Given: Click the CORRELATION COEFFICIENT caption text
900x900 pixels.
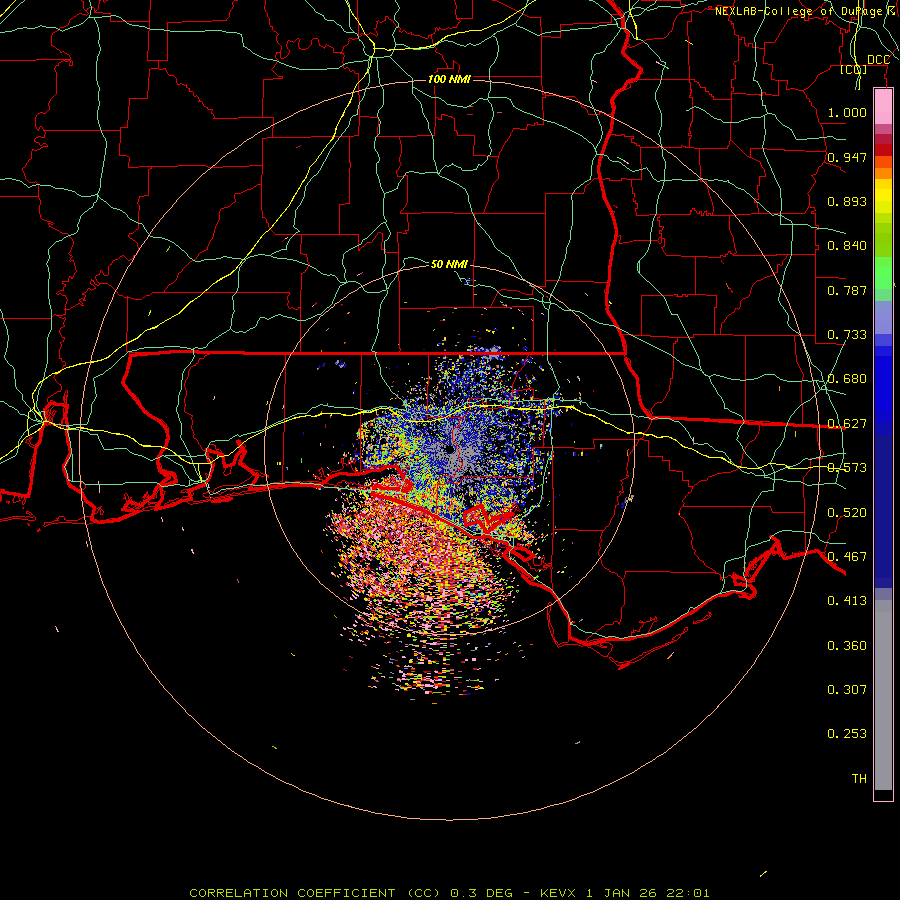Looking at the screenshot, I should click(x=292, y=893).
